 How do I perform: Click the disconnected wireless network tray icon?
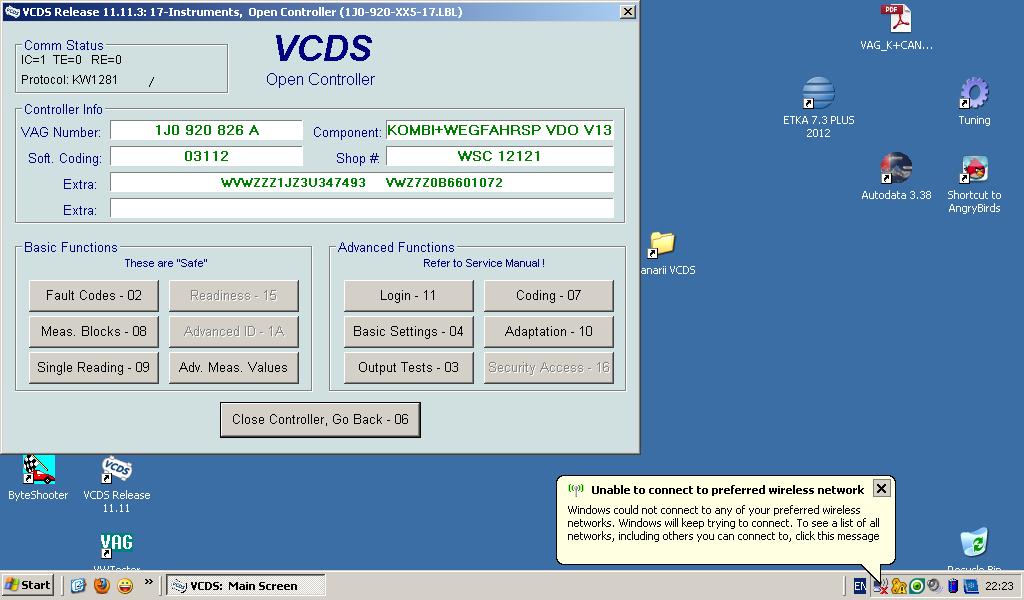click(x=880, y=586)
